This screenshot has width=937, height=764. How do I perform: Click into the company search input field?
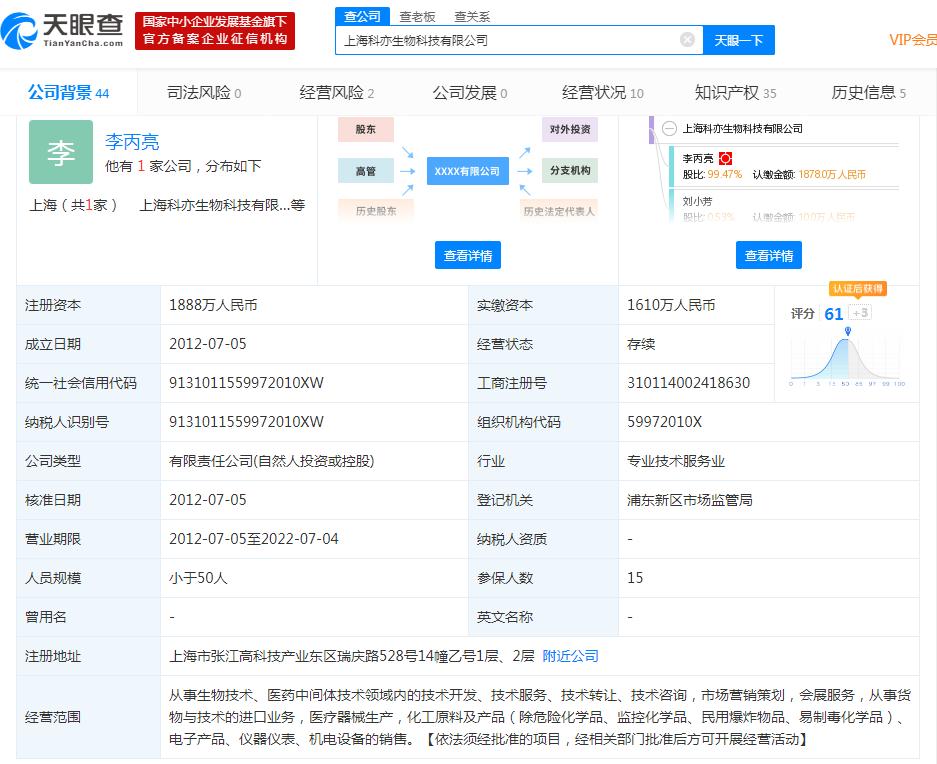508,40
